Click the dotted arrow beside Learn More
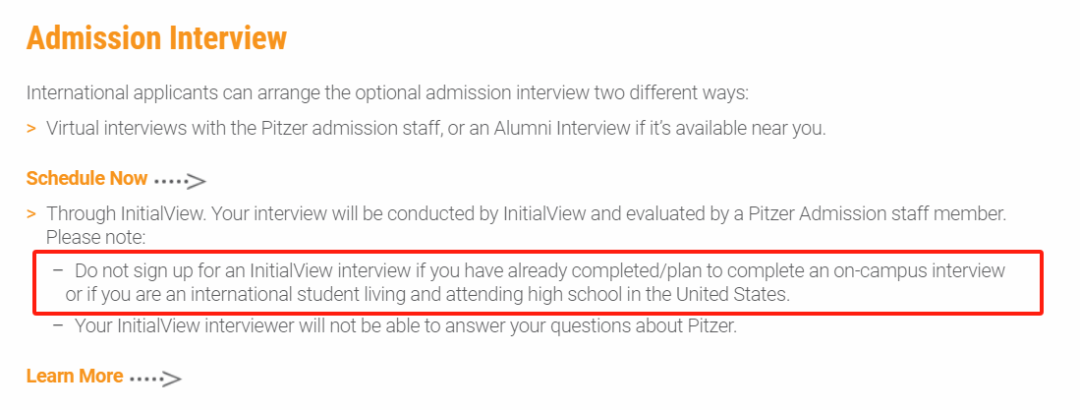1080x410 pixels. pyautogui.click(x=156, y=379)
